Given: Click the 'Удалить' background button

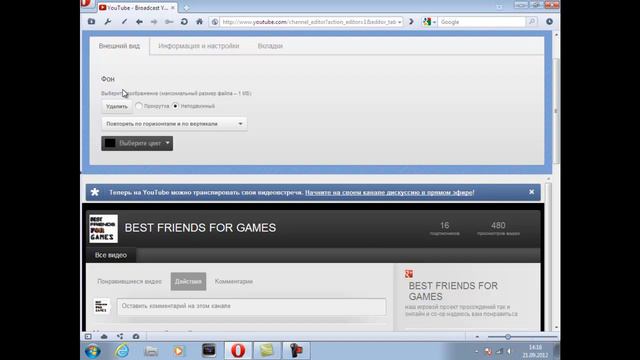Looking at the screenshot, I should click(117, 107).
